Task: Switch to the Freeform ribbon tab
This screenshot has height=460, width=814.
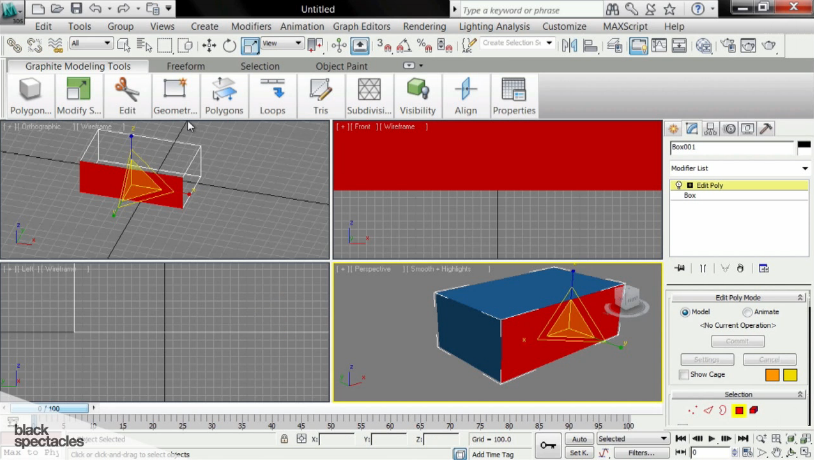Action: tap(185, 66)
